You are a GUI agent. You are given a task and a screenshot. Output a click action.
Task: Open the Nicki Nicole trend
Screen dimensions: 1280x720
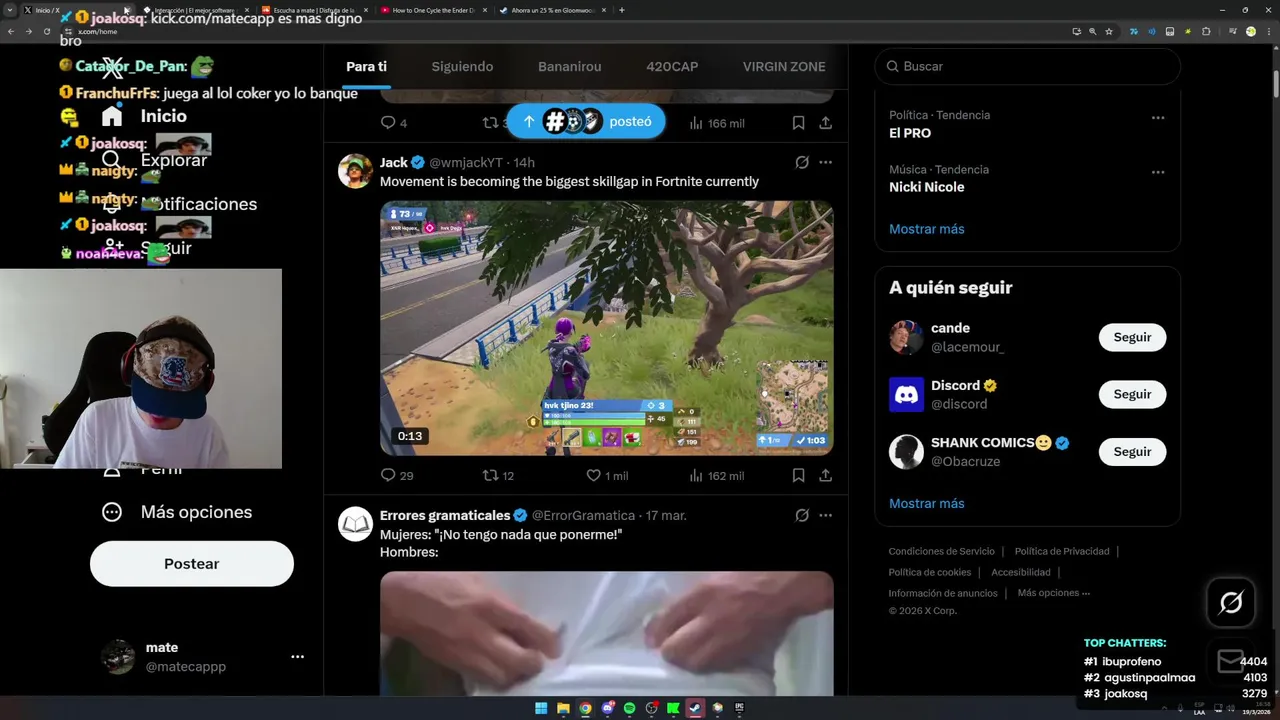pyautogui.click(x=926, y=187)
